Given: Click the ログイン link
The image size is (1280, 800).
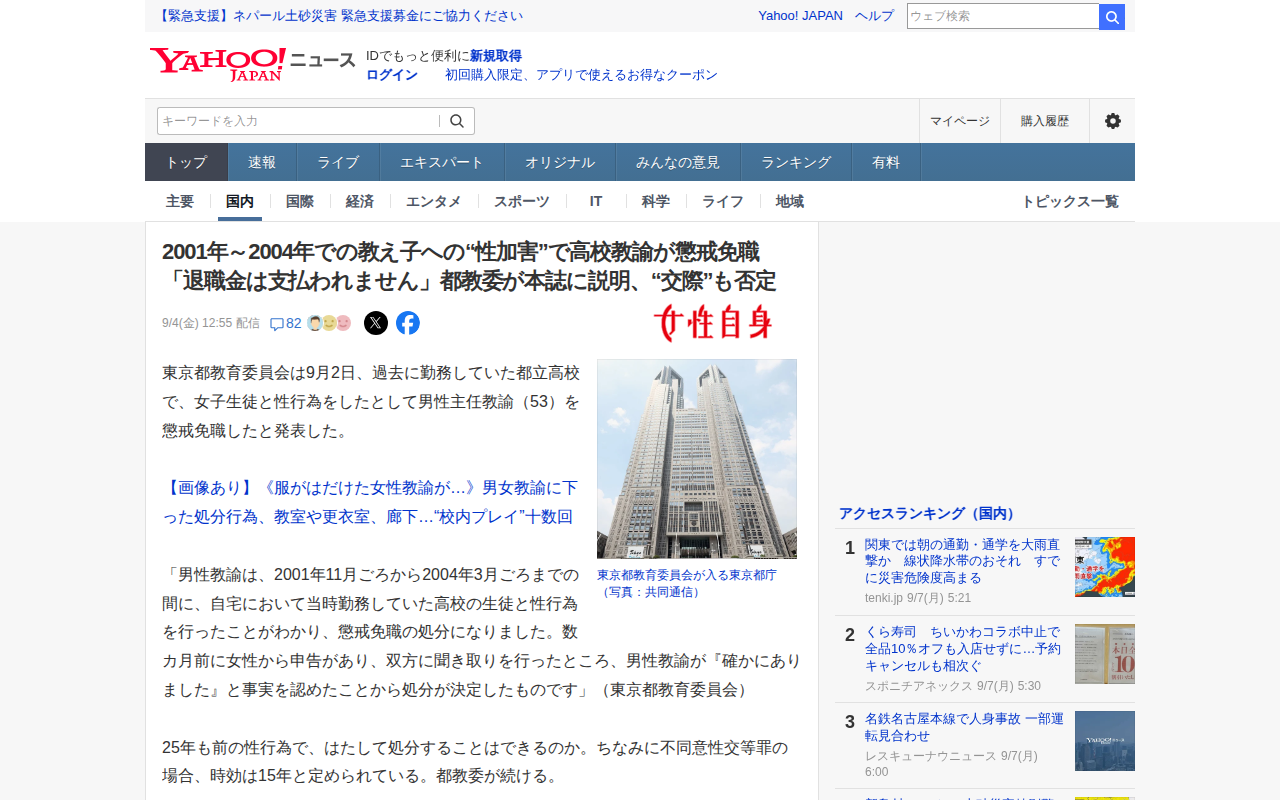Looking at the screenshot, I should pyautogui.click(x=392, y=75).
